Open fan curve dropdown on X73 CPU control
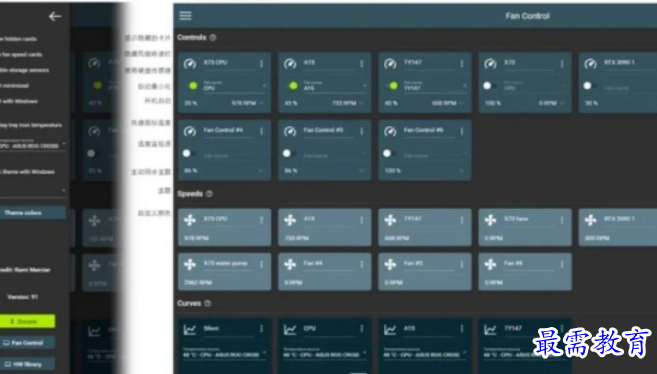Image resolution: width=657 pixels, height=374 pixels. [235, 86]
